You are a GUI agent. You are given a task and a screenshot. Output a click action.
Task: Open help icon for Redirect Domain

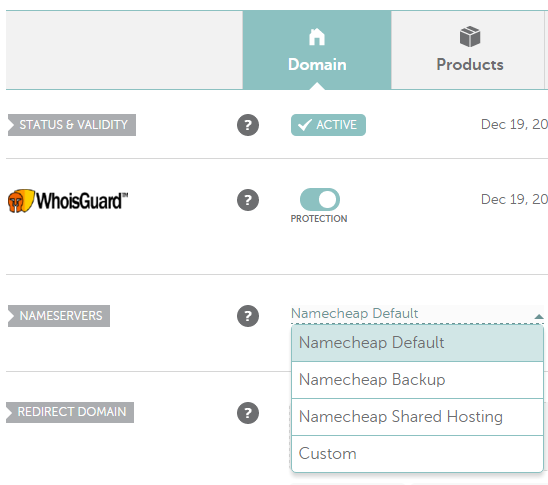tap(248, 413)
